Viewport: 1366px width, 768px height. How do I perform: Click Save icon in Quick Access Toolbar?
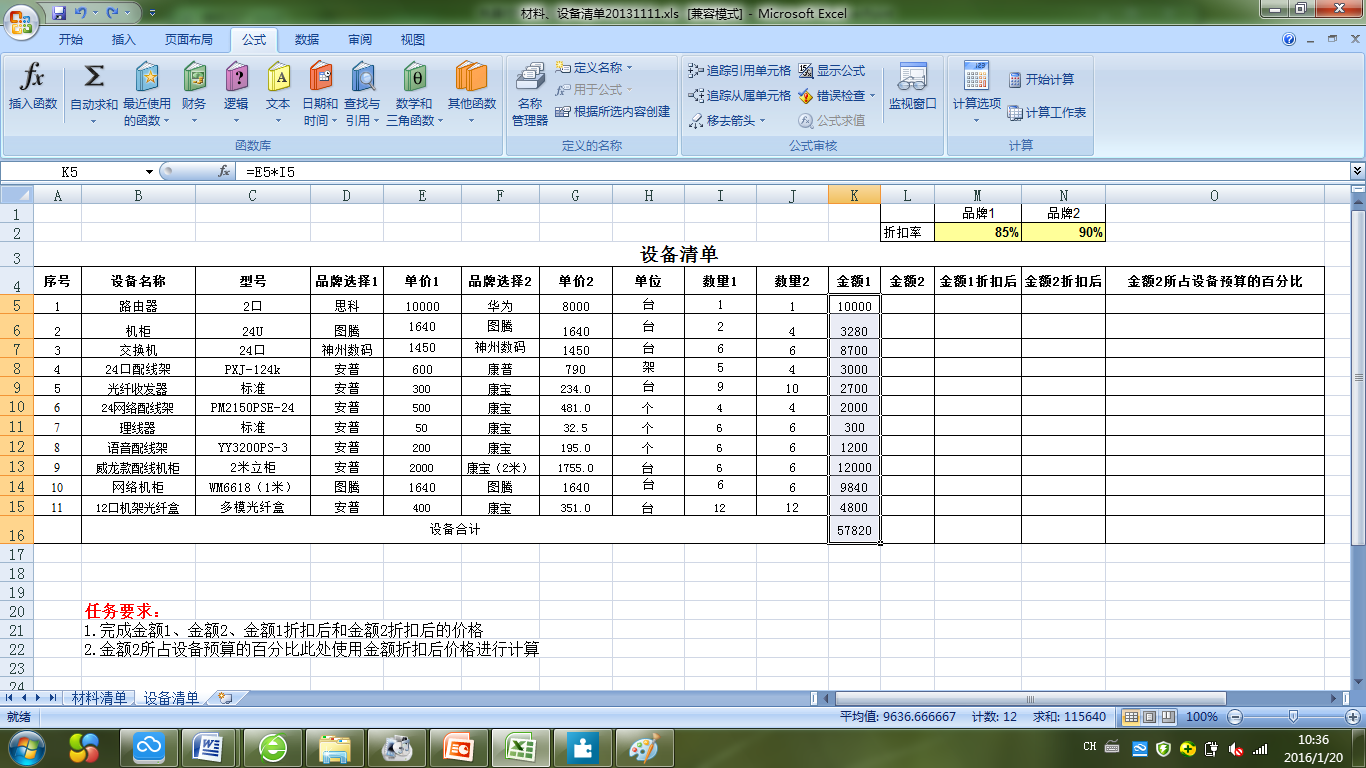tap(59, 13)
